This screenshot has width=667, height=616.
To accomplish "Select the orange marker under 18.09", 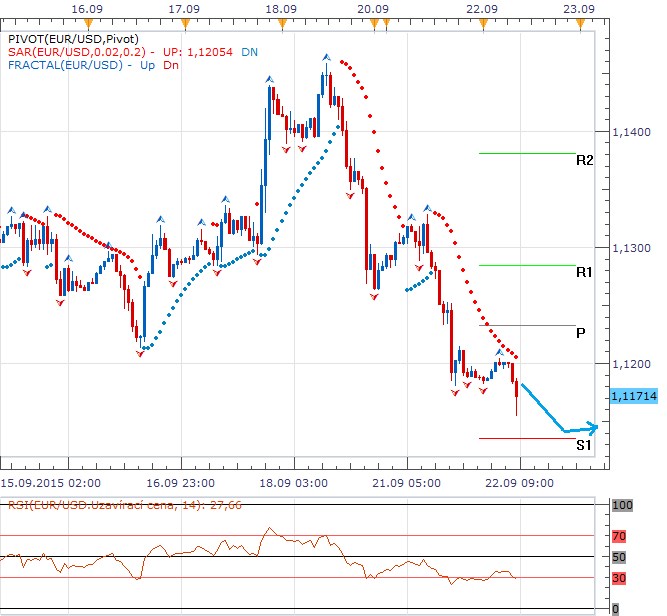I will [x=283, y=22].
